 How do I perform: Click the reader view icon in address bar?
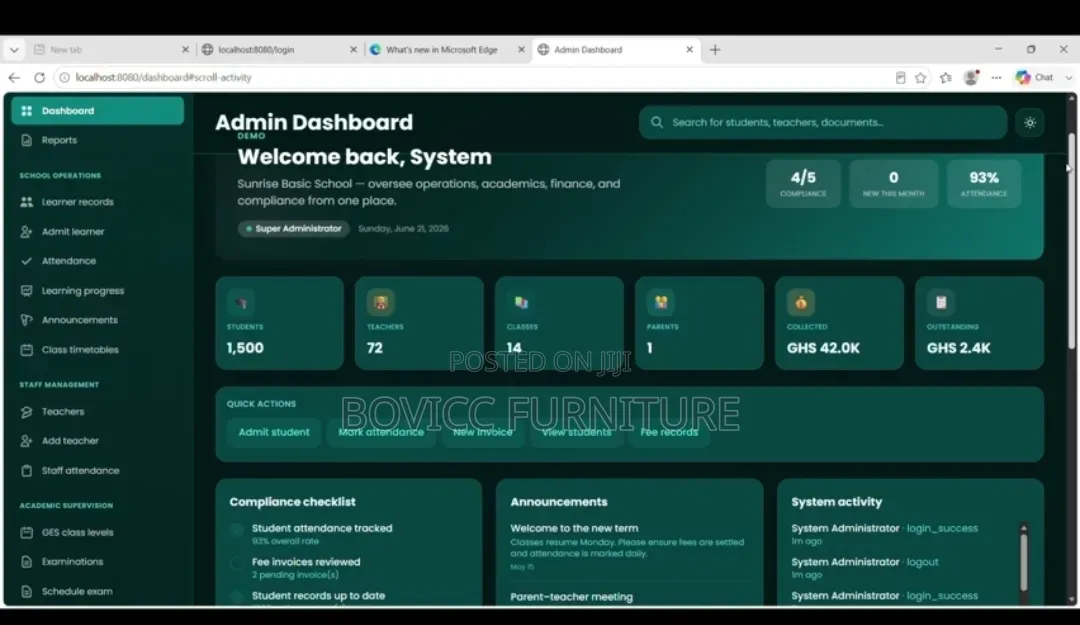click(900, 78)
